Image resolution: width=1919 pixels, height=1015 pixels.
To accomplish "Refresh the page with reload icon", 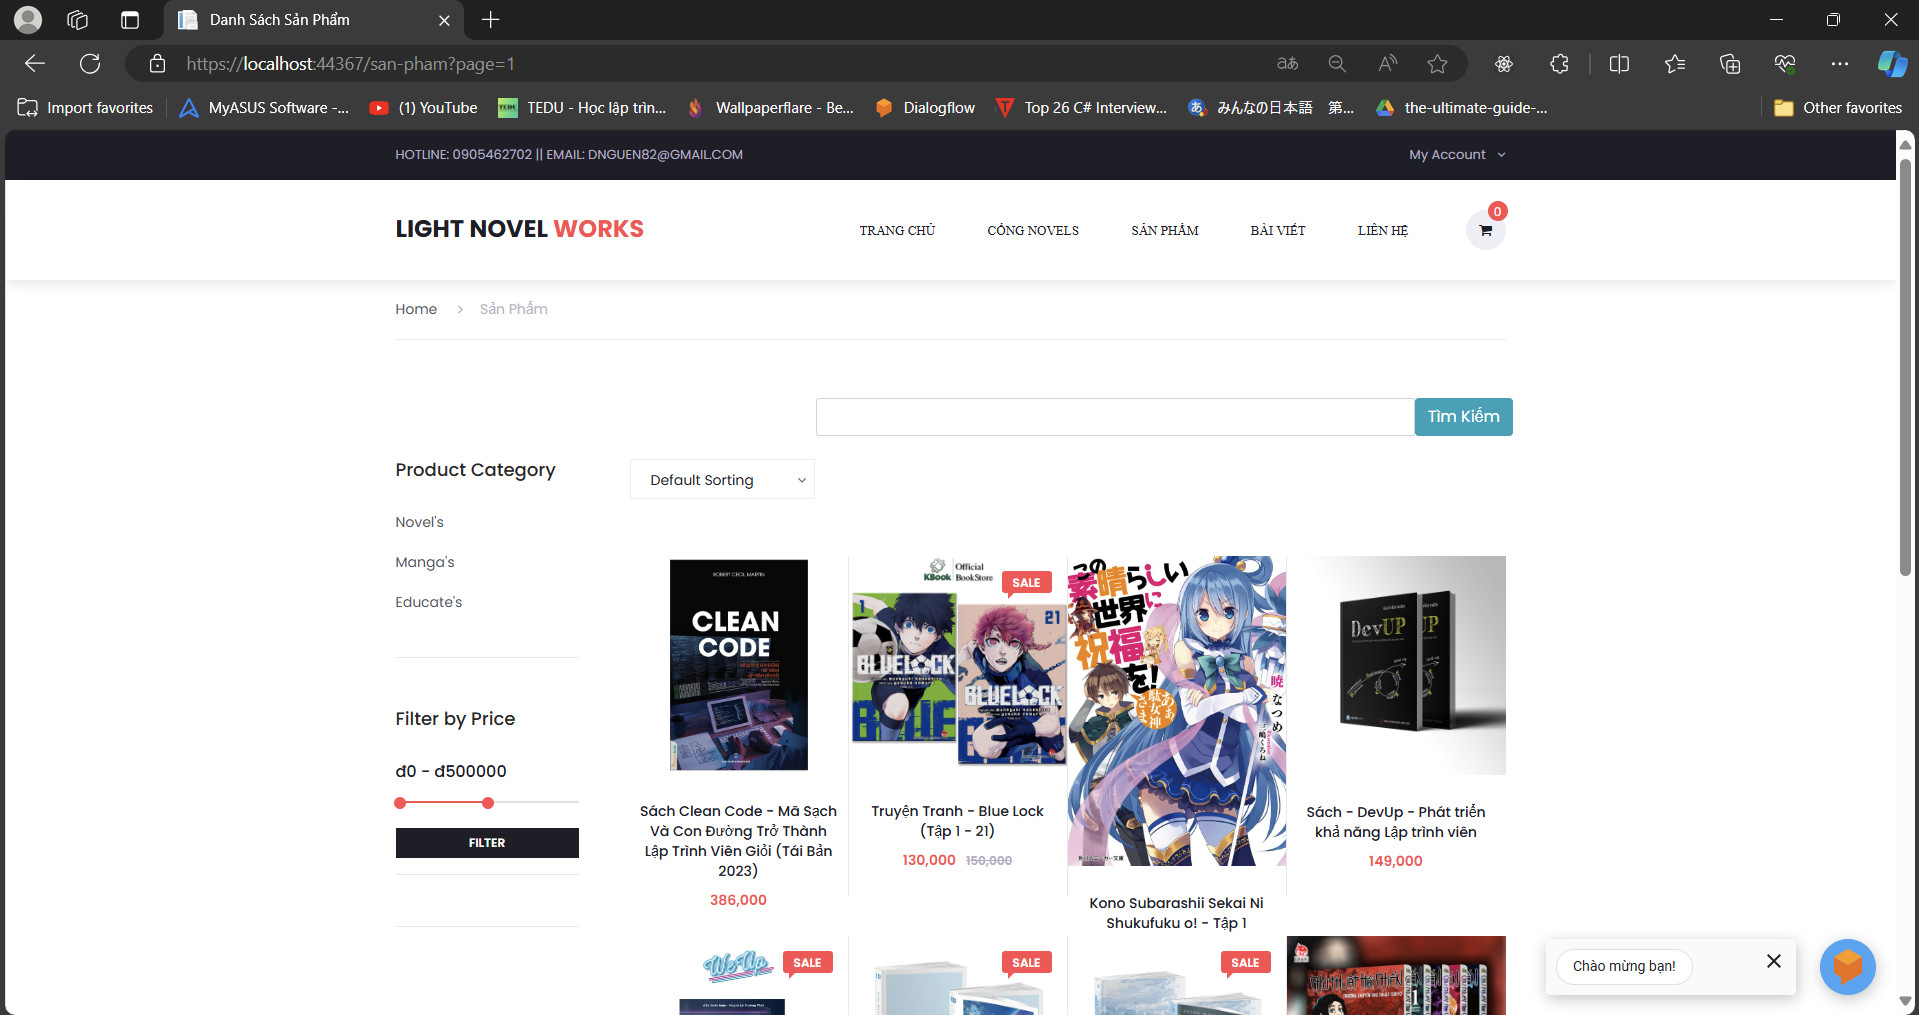I will click(x=90, y=64).
